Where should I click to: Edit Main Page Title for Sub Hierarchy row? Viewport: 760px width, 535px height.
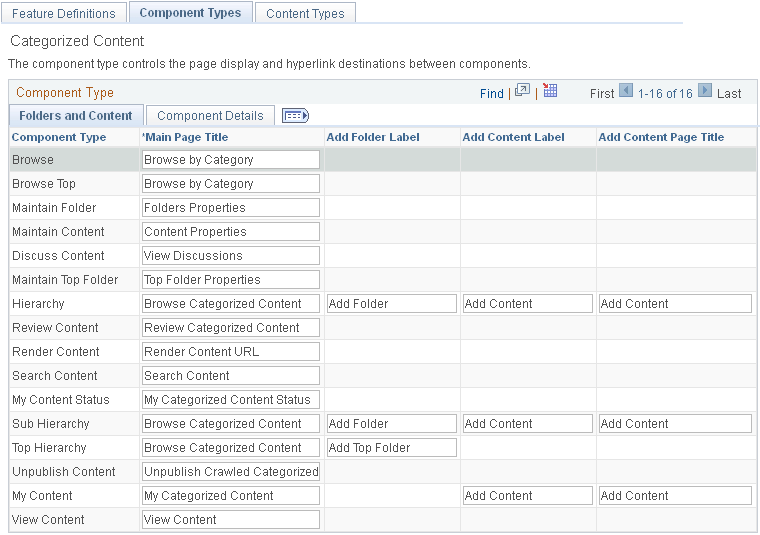231,424
